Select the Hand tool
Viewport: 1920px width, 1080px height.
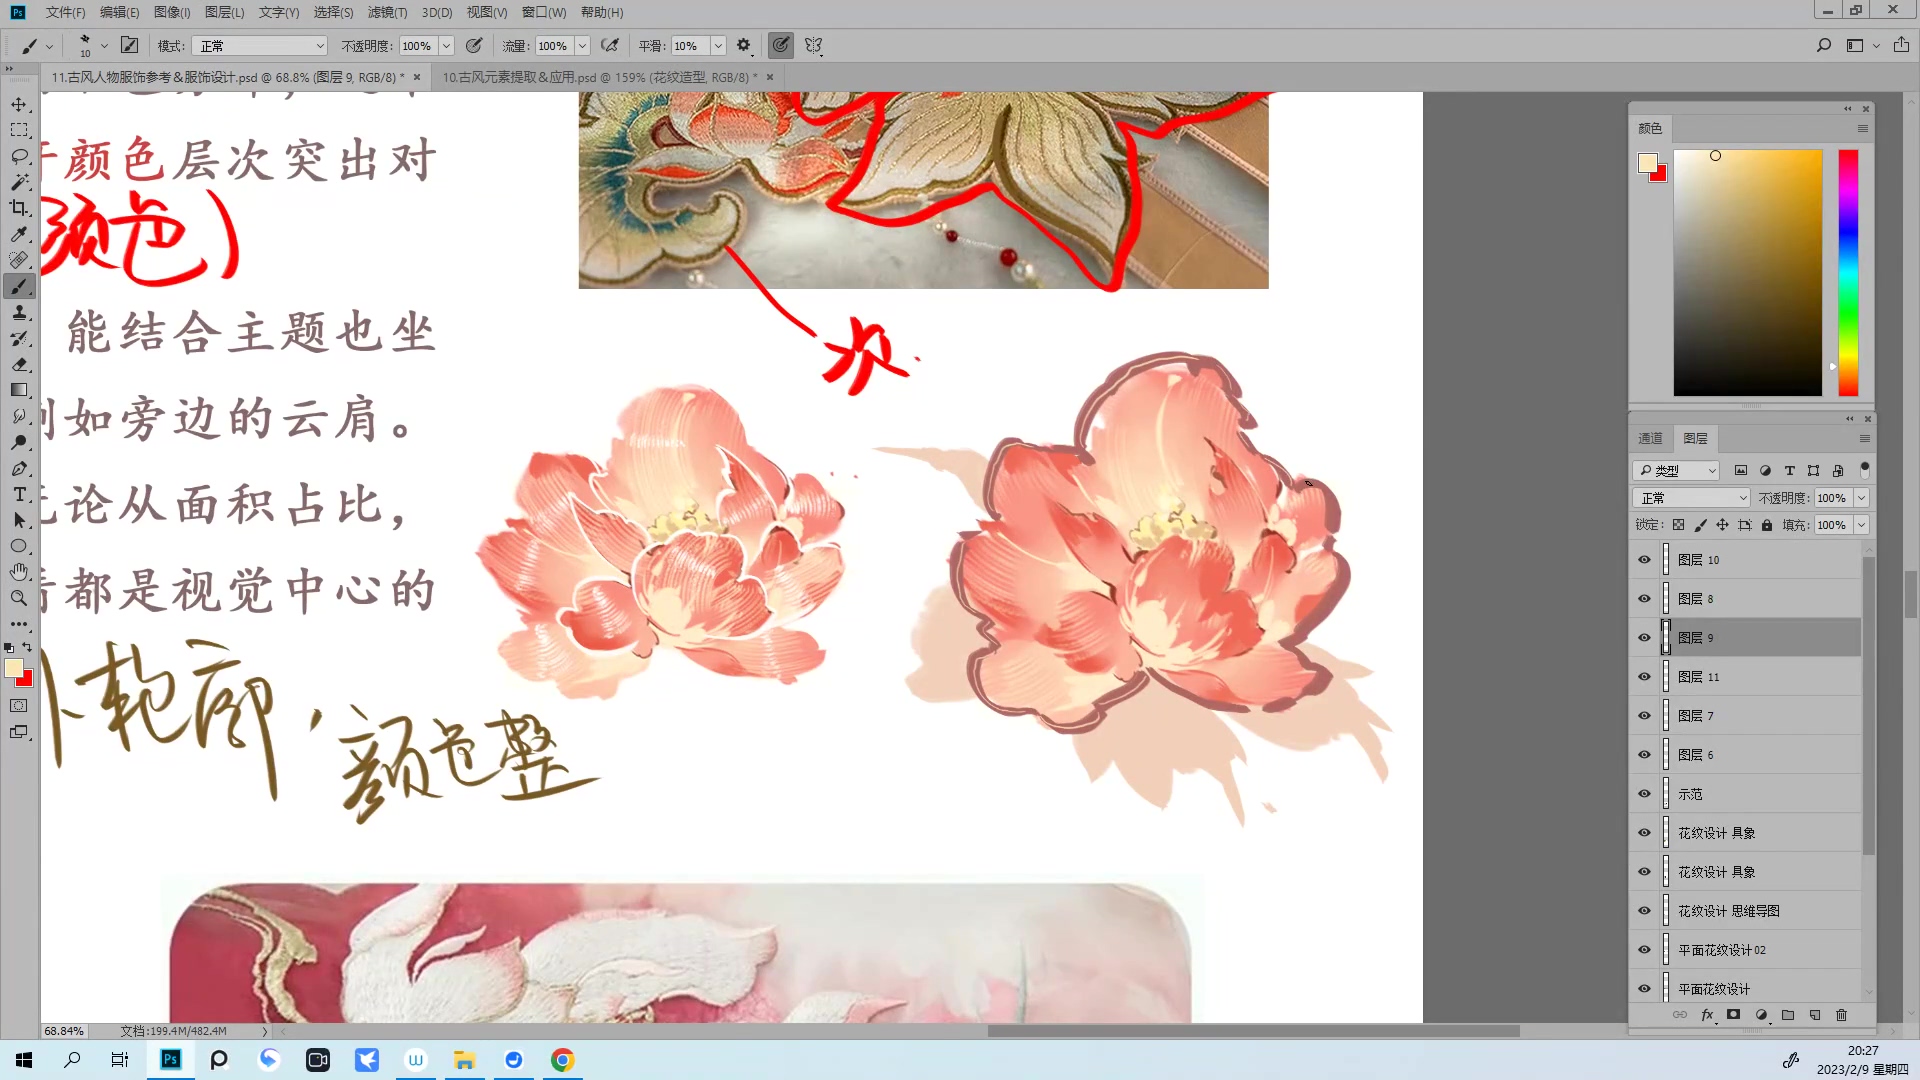pos(19,572)
